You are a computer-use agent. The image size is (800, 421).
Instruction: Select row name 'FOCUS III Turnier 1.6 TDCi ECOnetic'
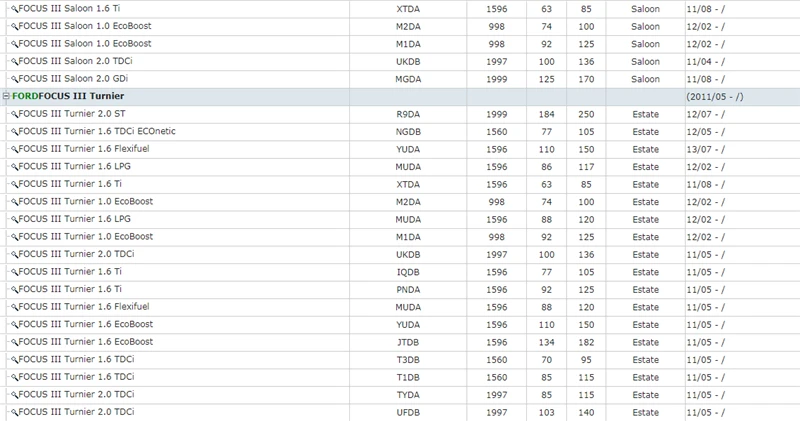click(x=97, y=131)
